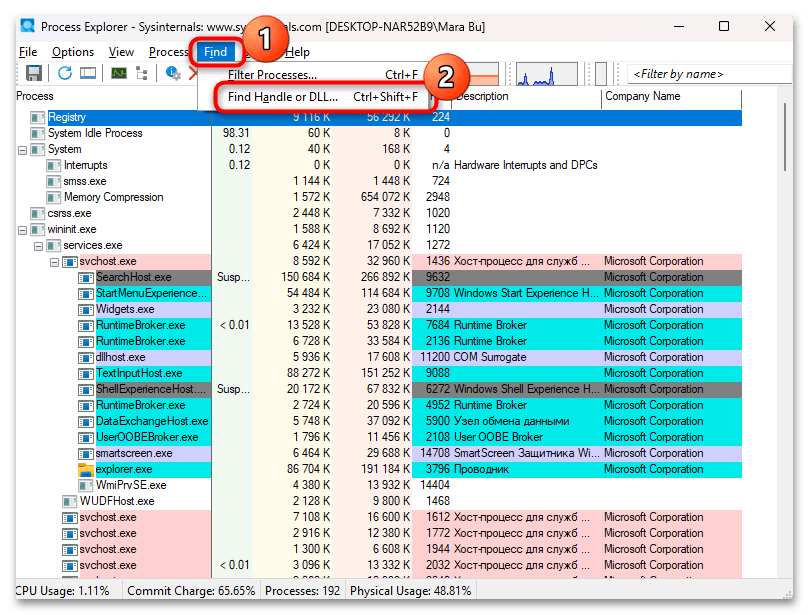This screenshot has width=809, height=615.
Task: Open Properties via the info gear icon
Action: [173, 73]
